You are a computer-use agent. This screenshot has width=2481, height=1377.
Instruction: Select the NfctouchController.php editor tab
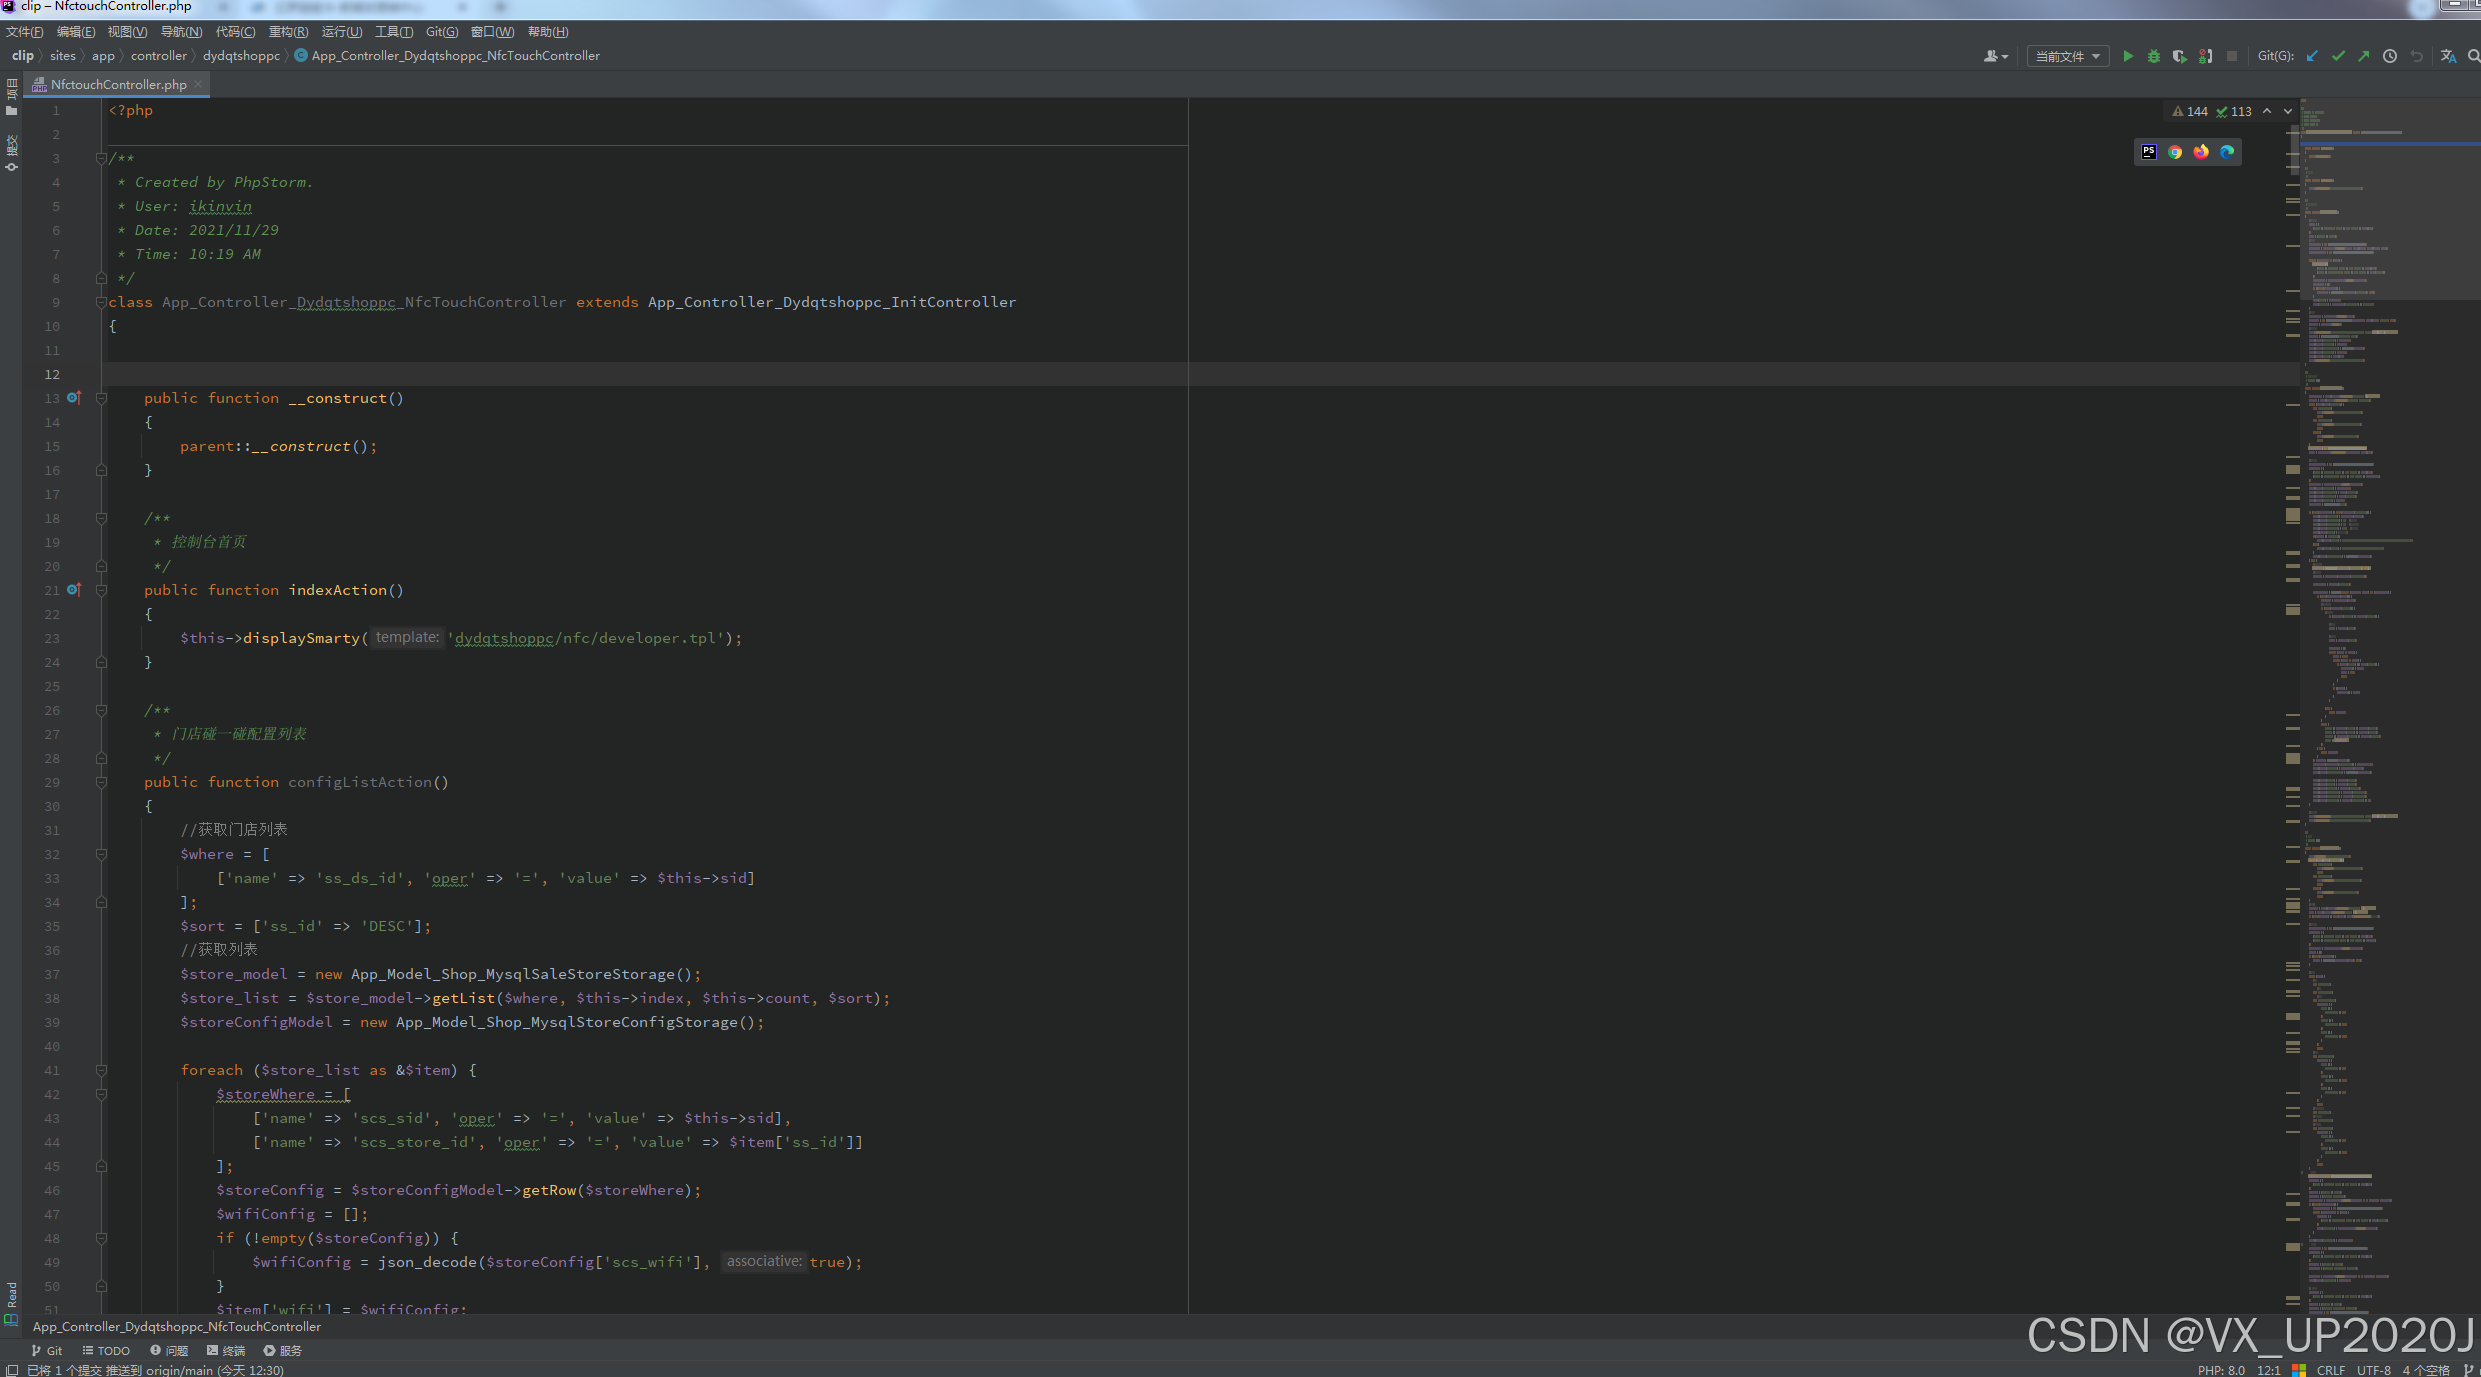(118, 85)
